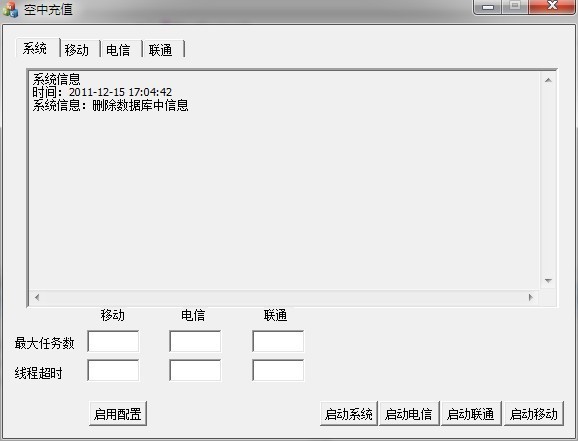Click the log scrollbar up arrow
578x441 pixels.
pos(548,80)
